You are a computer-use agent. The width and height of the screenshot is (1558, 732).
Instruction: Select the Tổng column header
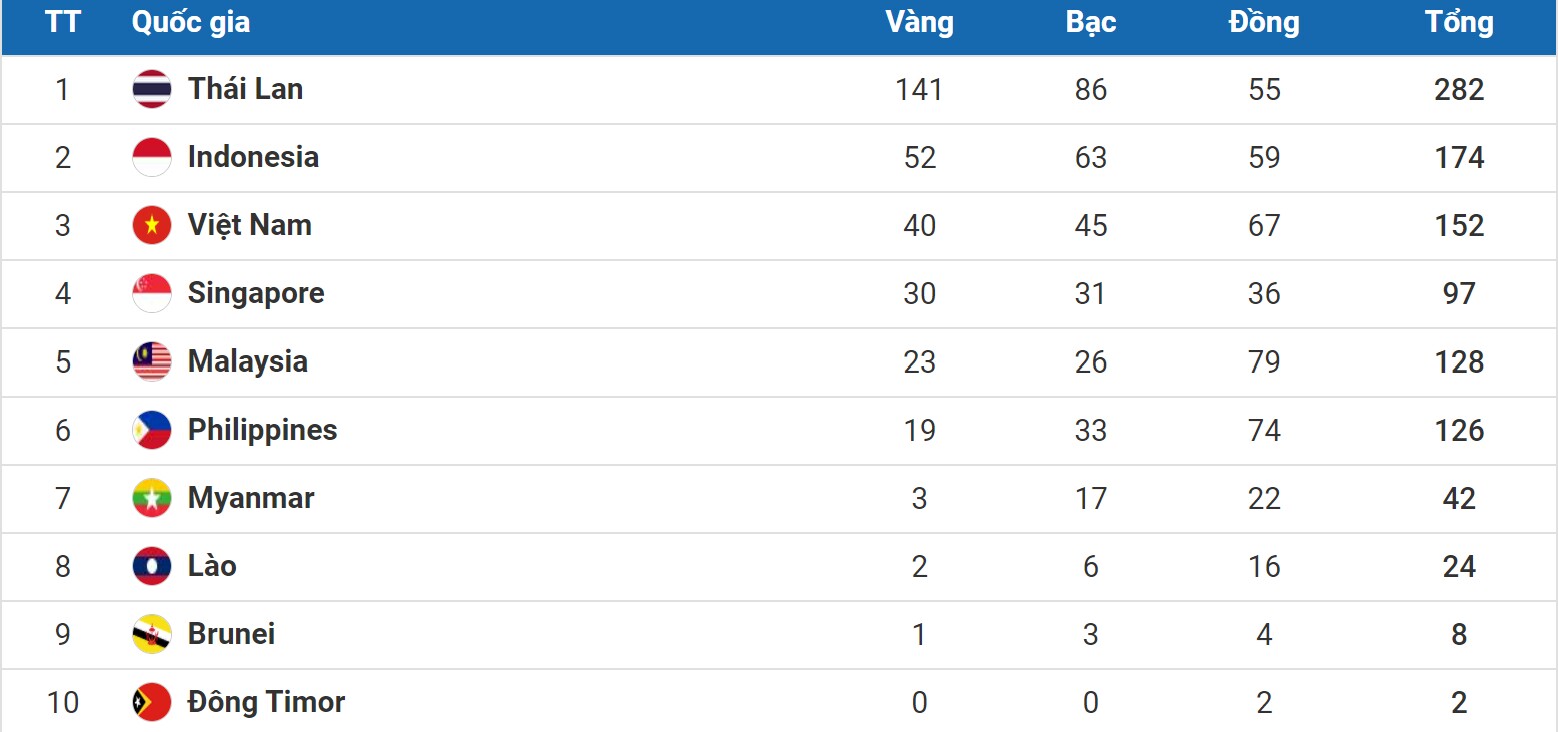[1459, 23]
